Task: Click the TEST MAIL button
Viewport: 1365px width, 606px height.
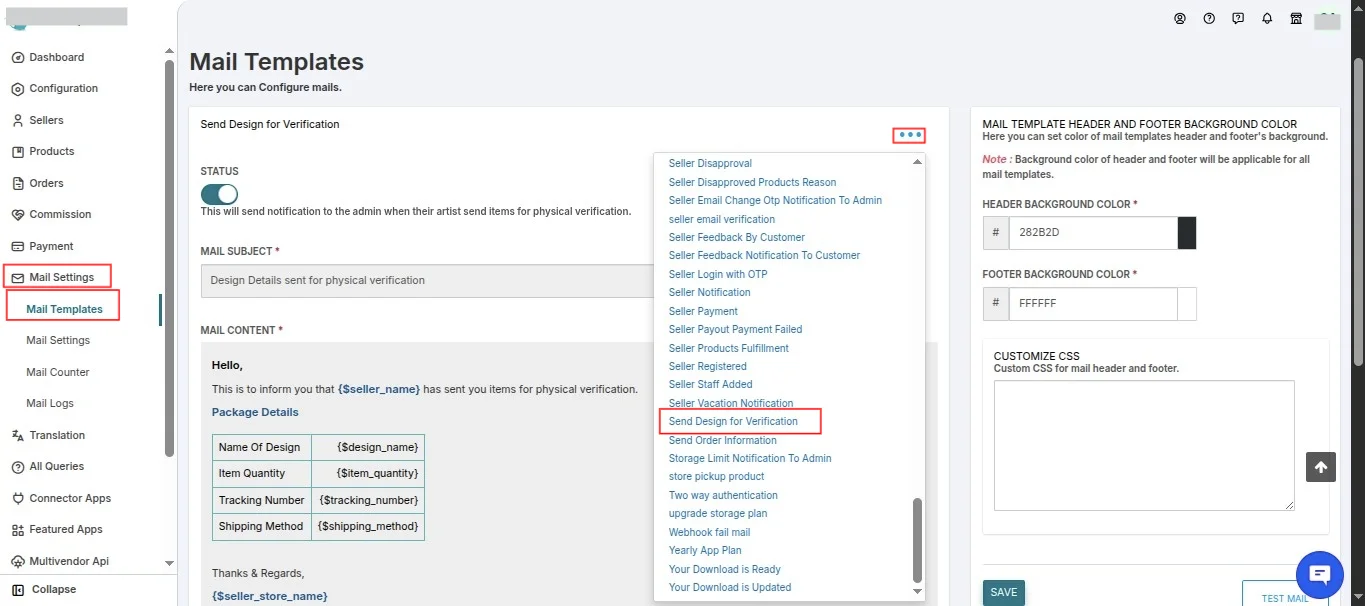Action: click(x=1285, y=596)
